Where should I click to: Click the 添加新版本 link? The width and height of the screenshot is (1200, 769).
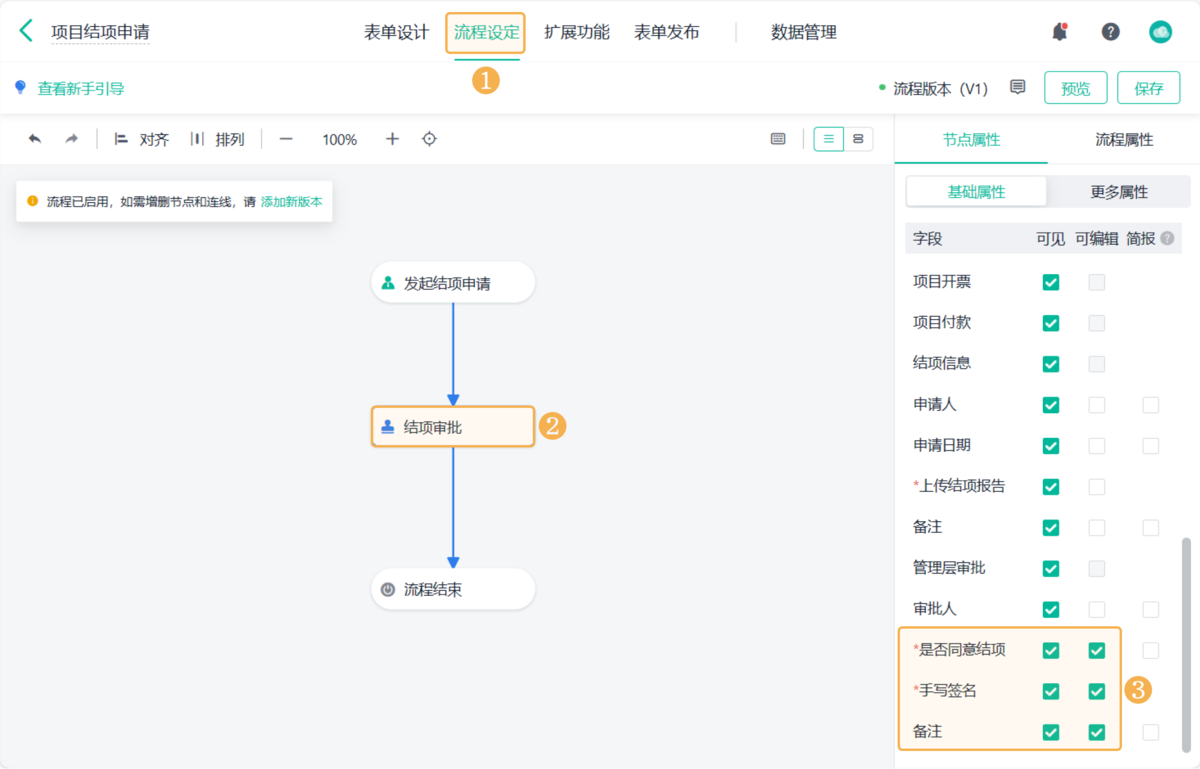[291, 200]
